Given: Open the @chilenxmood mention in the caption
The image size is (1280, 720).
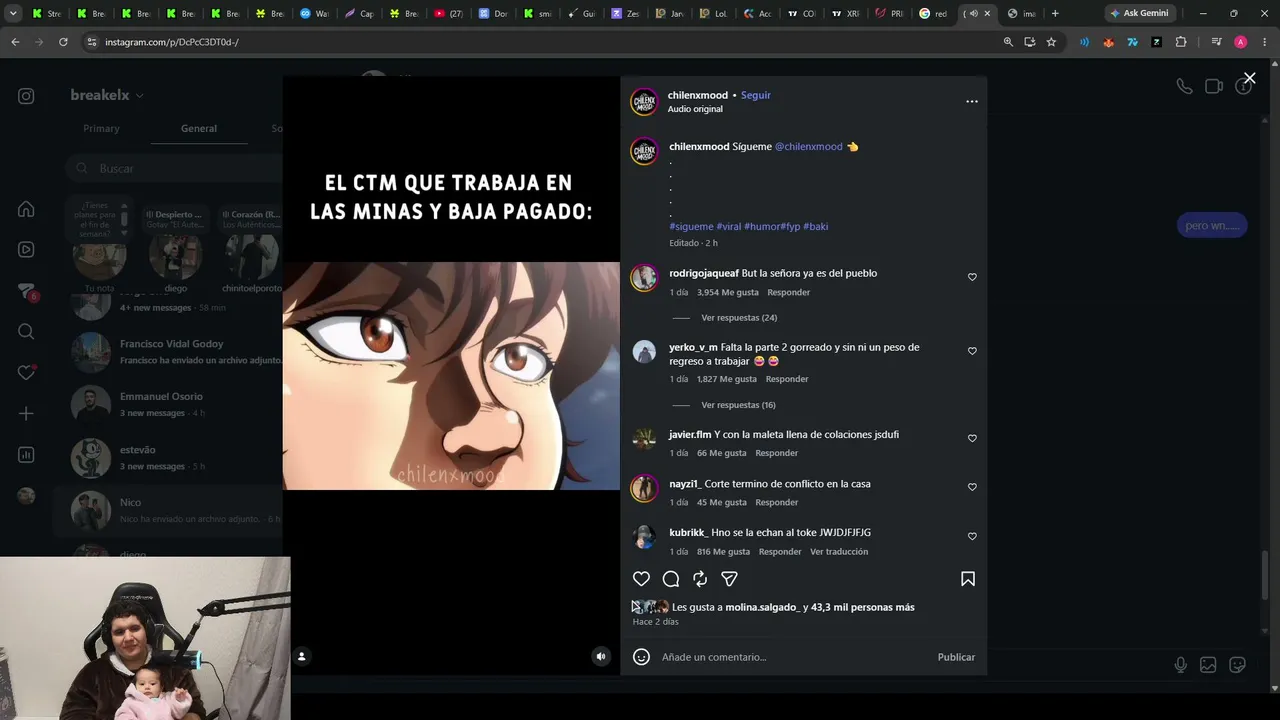Looking at the screenshot, I should click(809, 146).
